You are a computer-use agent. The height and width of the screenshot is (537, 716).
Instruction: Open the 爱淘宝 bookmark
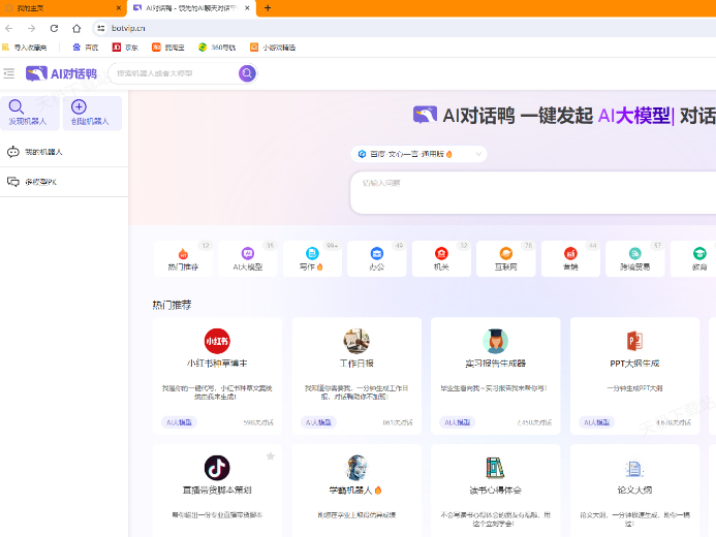[168, 47]
